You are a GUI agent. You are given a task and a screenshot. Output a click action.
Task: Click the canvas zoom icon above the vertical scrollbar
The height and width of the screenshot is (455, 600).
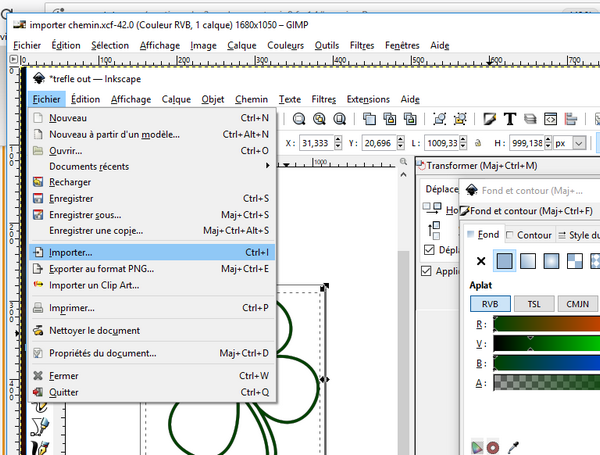[x=403, y=162]
